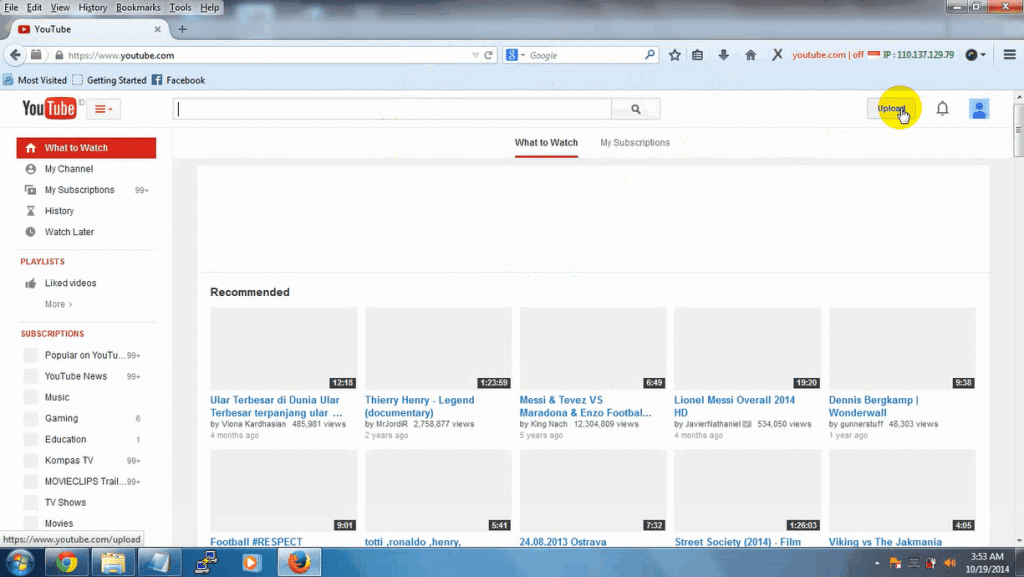The height and width of the screenshot is (577, 1024).
Task: Click the X add-on toolbar icon
Action: click(776, 55)
